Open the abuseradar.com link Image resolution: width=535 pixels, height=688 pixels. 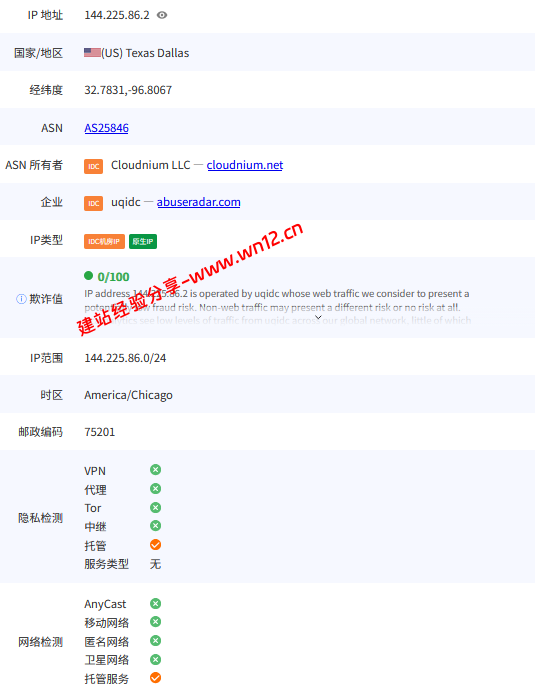click(x=198, y=202)
